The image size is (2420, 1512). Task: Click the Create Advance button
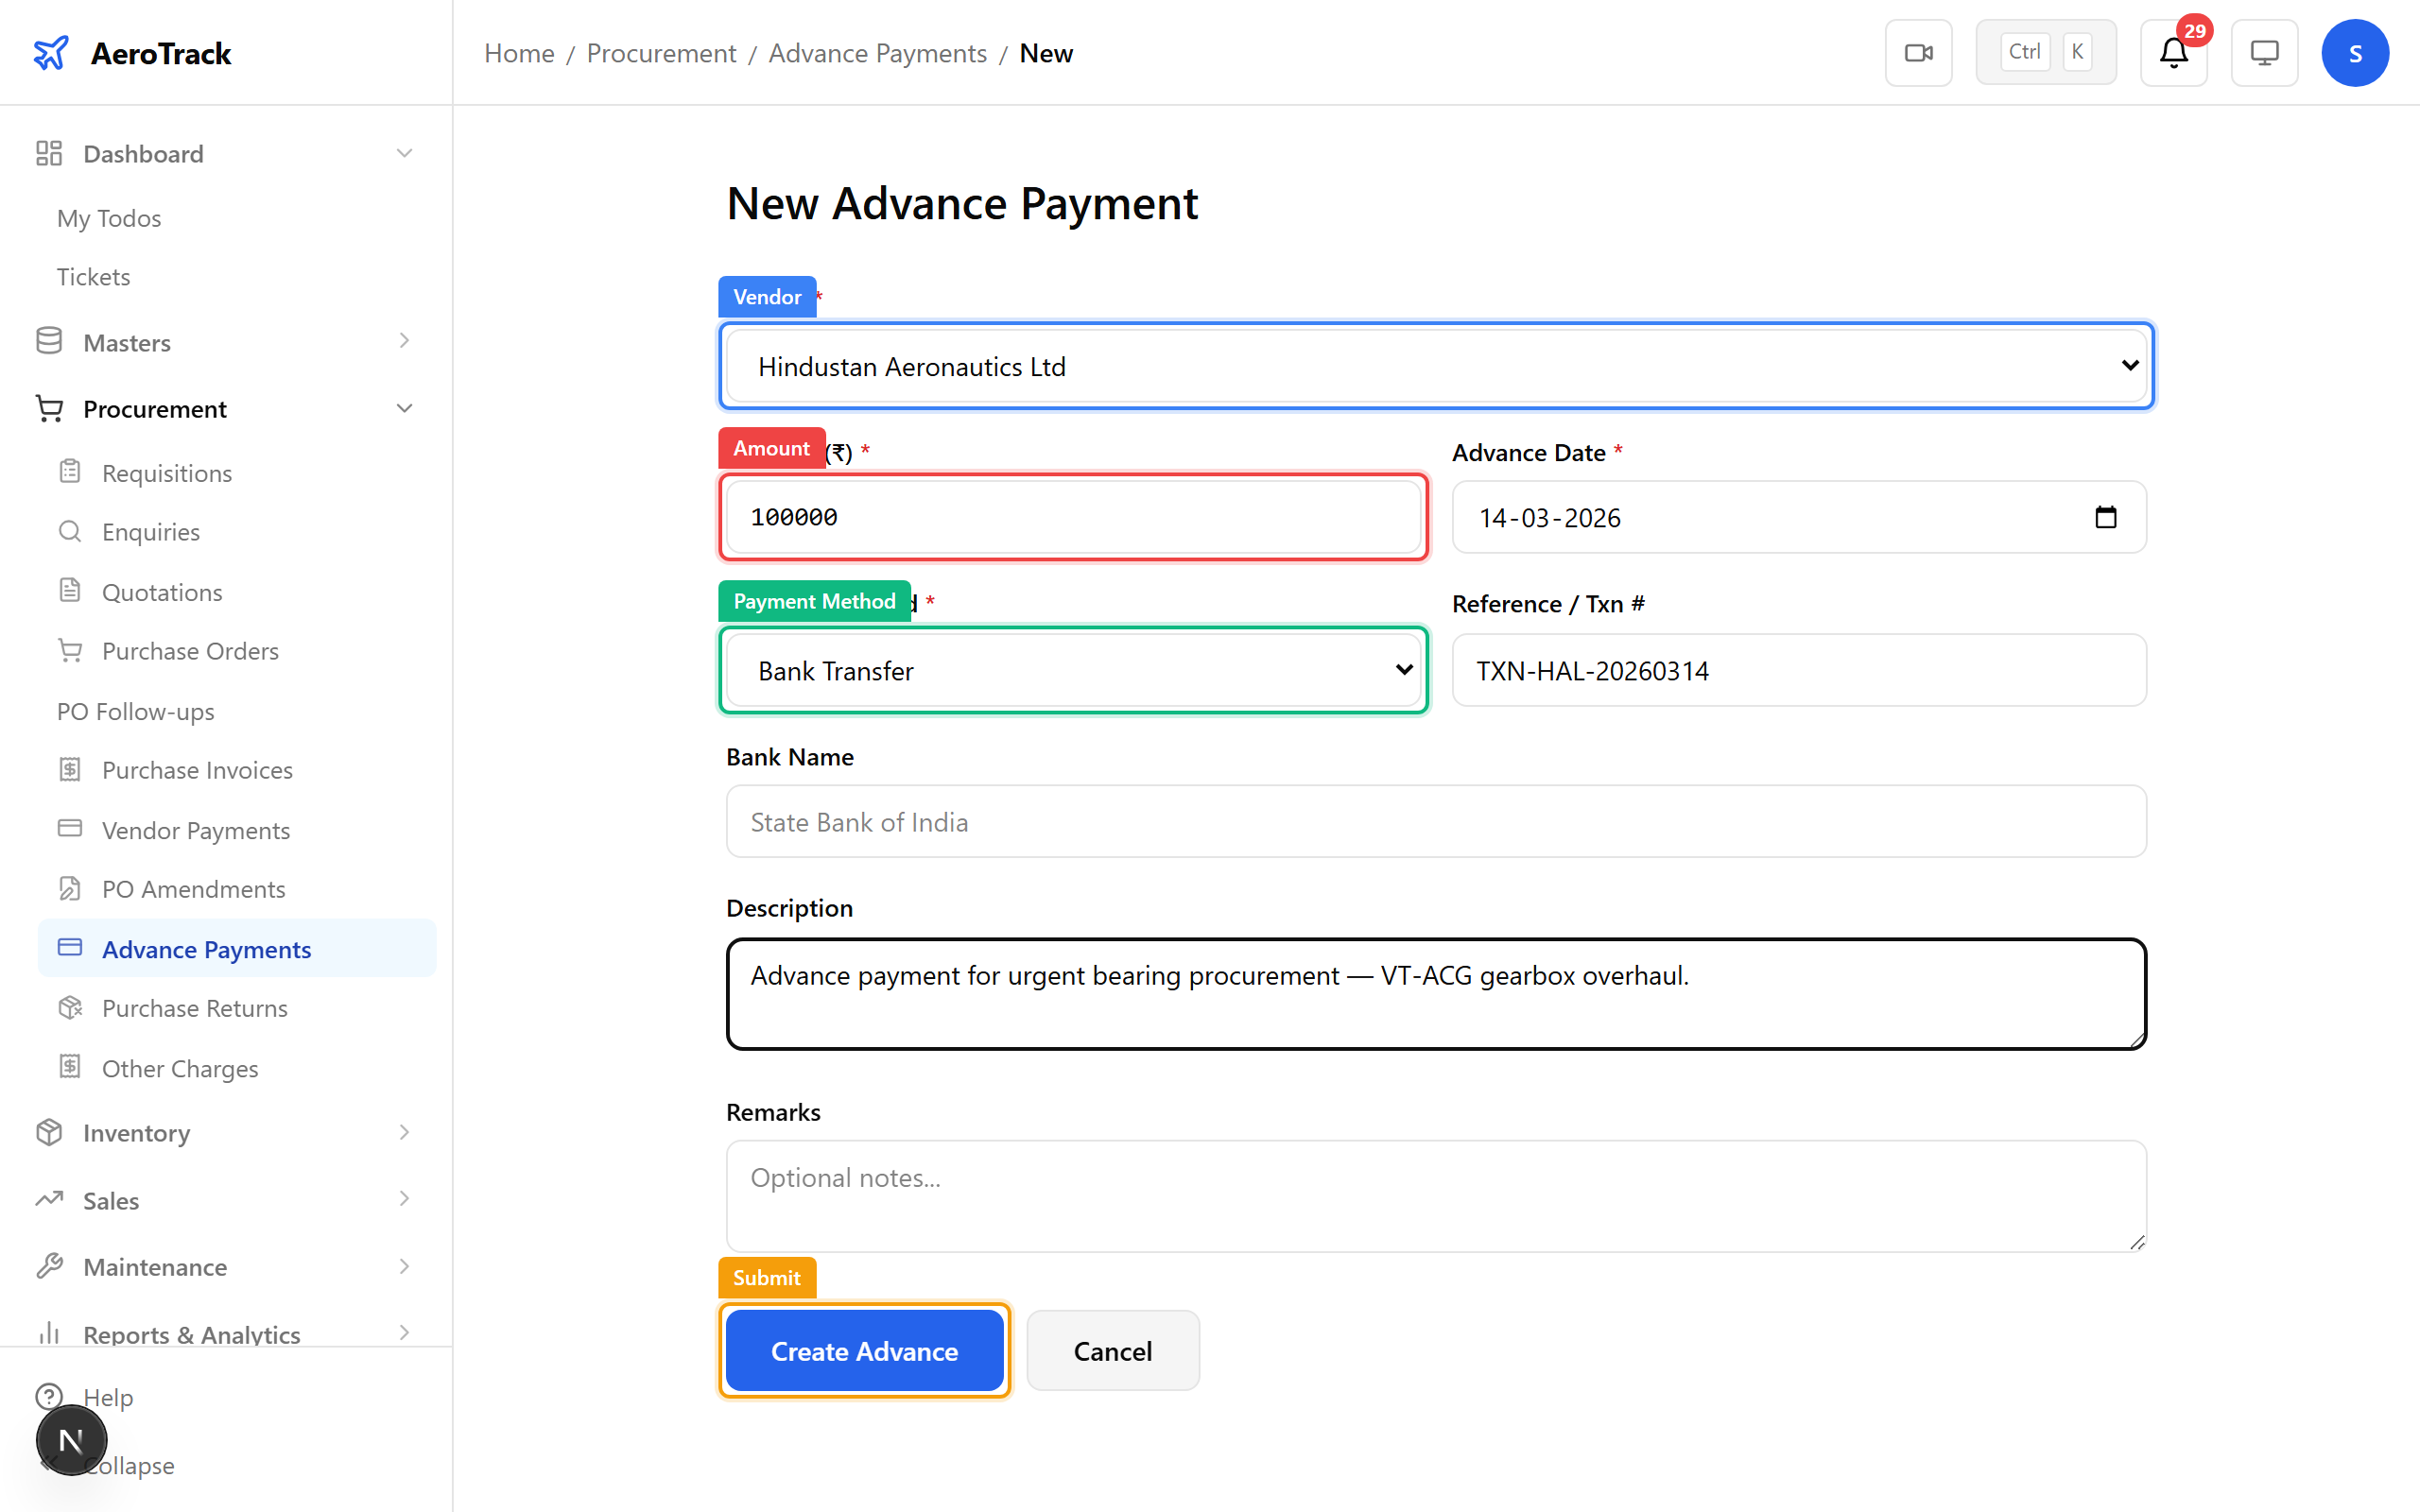864,1350
